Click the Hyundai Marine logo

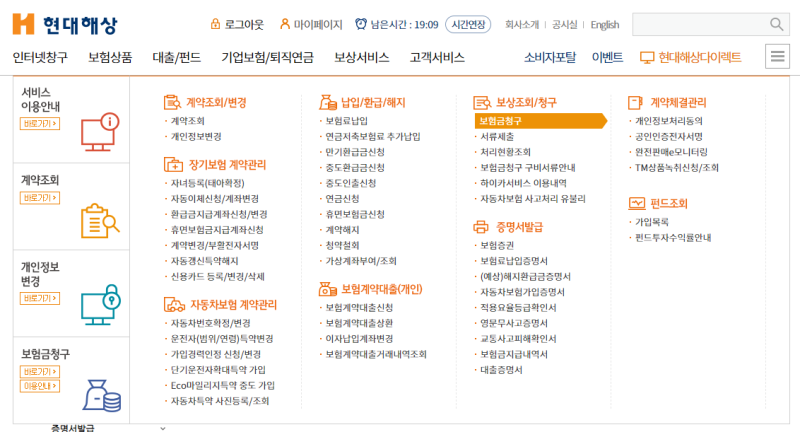click(x=65, y=24)
